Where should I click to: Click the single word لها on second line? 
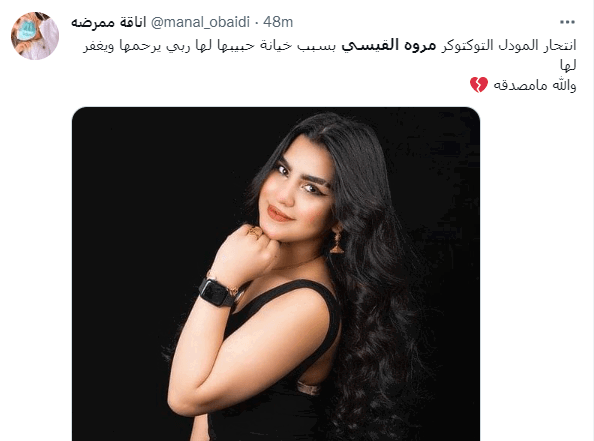[568, 66]
